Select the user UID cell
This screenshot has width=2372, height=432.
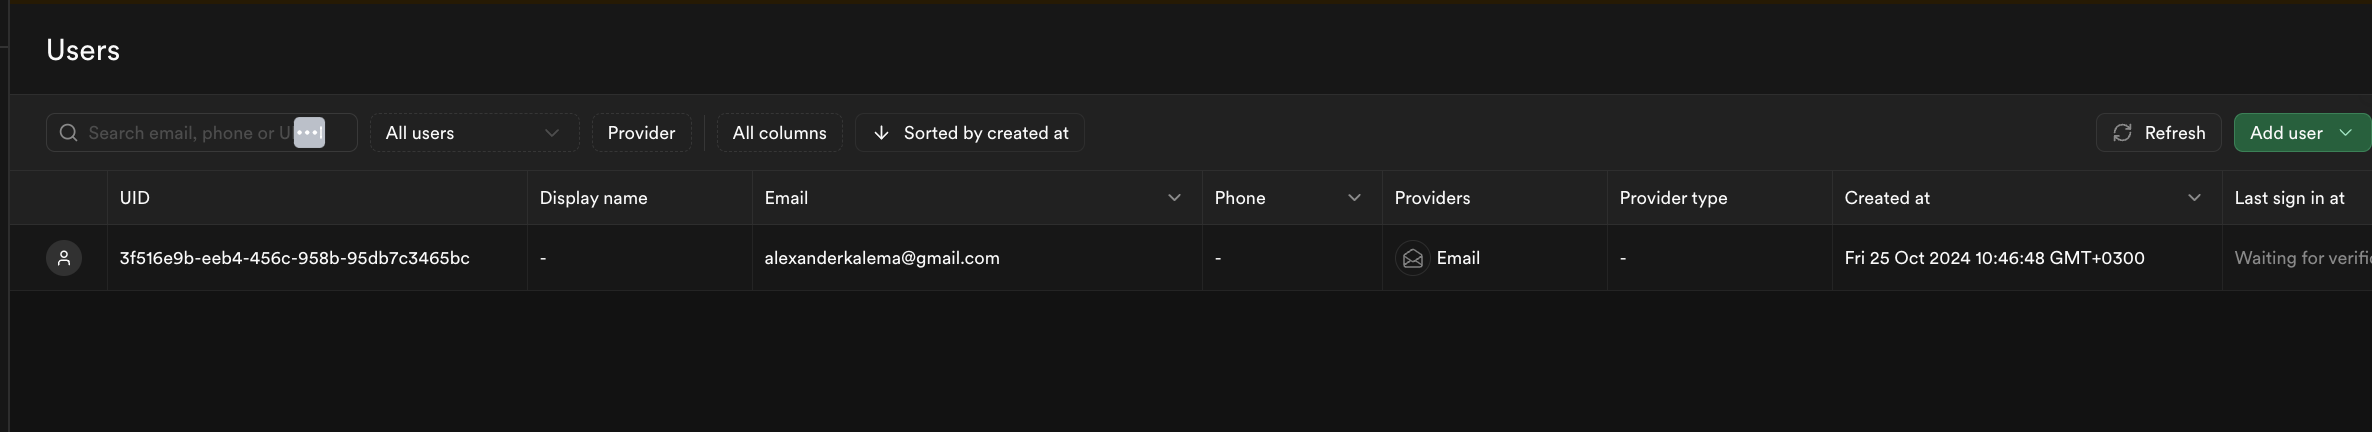[x=294, y=258]
